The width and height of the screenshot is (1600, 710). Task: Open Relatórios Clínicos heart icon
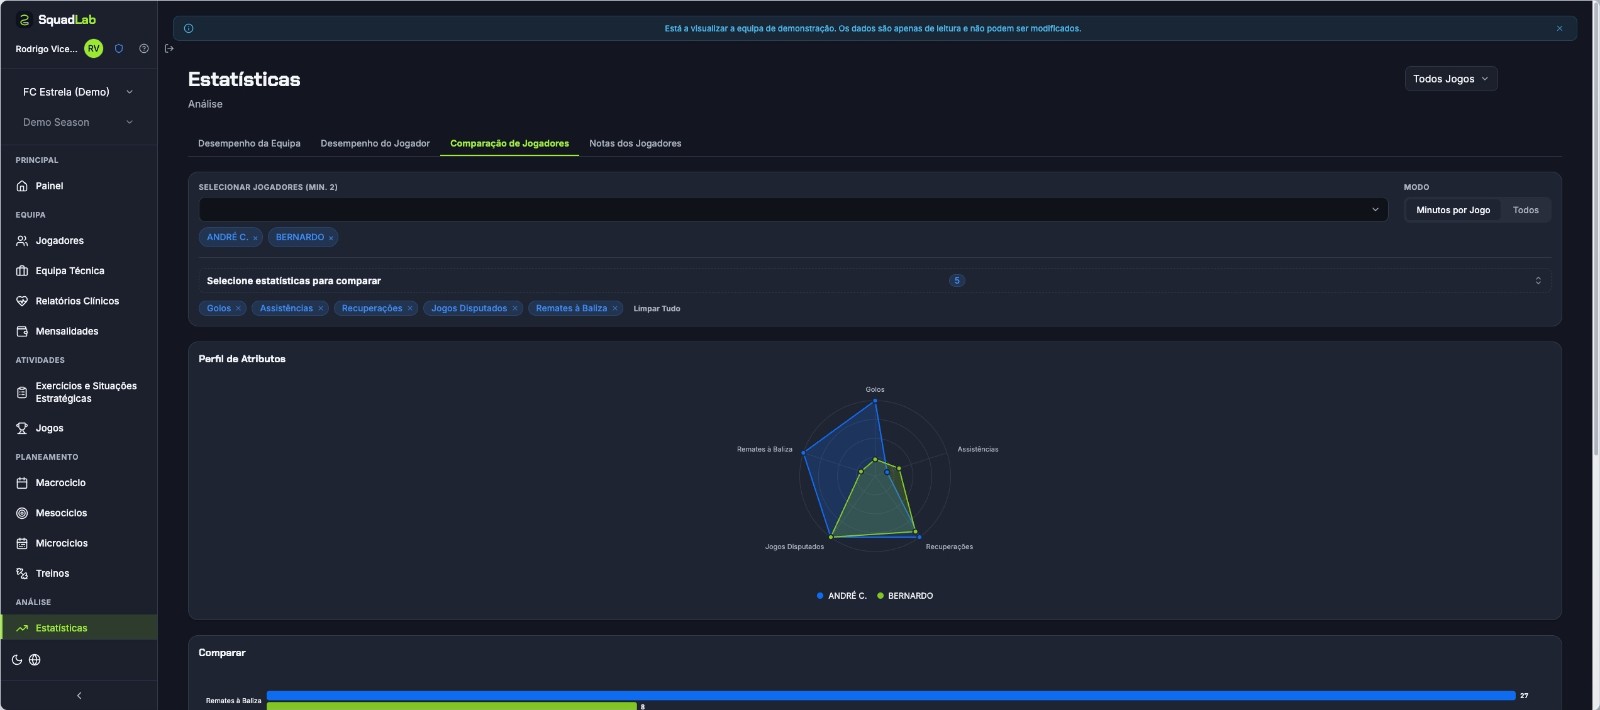click(x=22, y=301)
